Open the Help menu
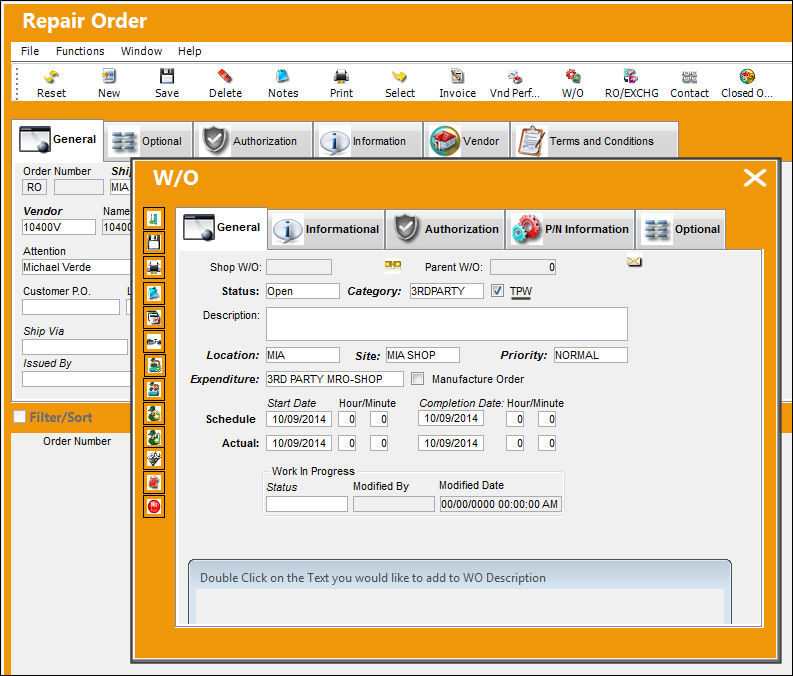The image size is (793, 676). 190,51
